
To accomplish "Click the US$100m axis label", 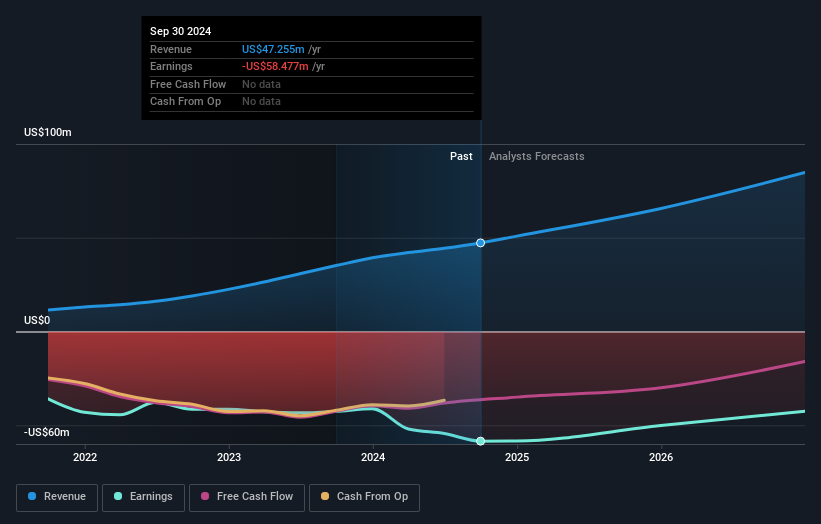I will tap(48, 132).
